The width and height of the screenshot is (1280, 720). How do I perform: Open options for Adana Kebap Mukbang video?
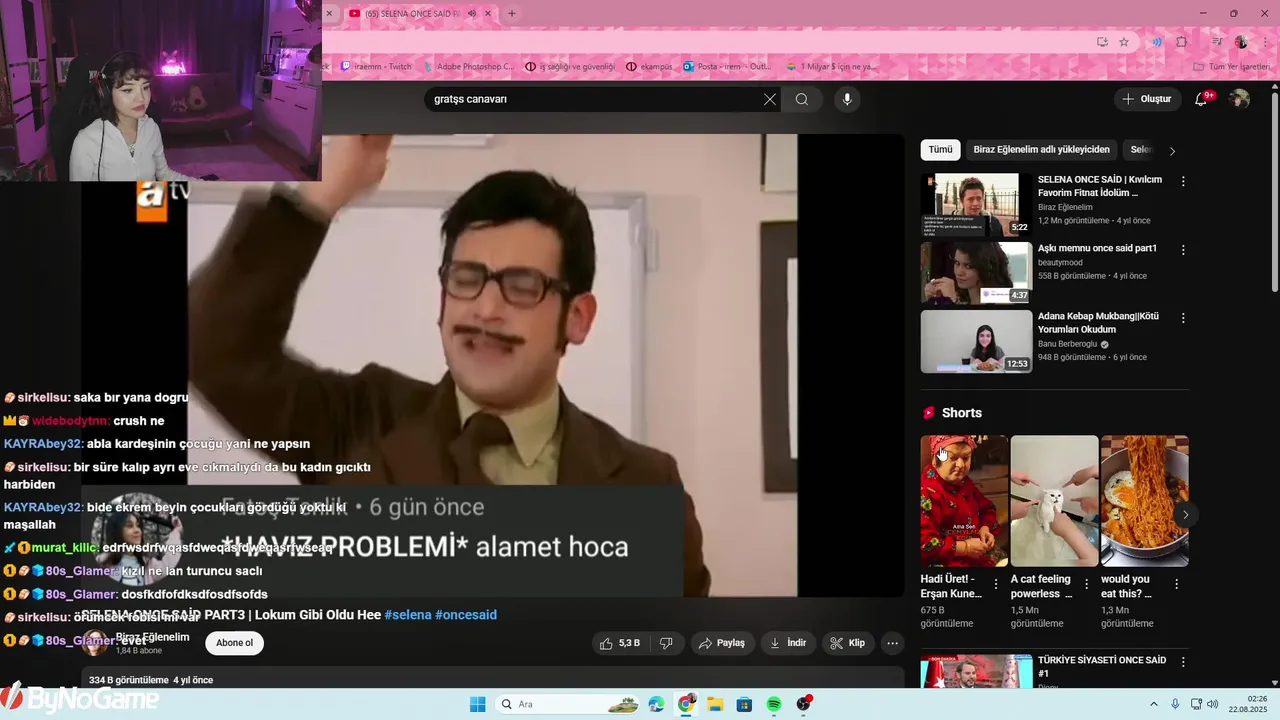(x=1183, y=318)
